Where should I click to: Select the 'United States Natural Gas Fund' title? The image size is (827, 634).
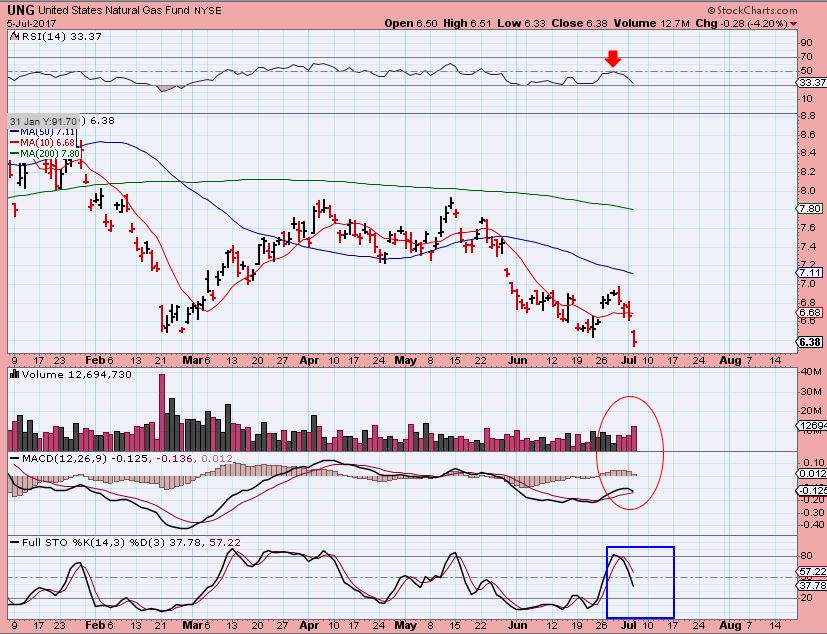tap(114, 11)
